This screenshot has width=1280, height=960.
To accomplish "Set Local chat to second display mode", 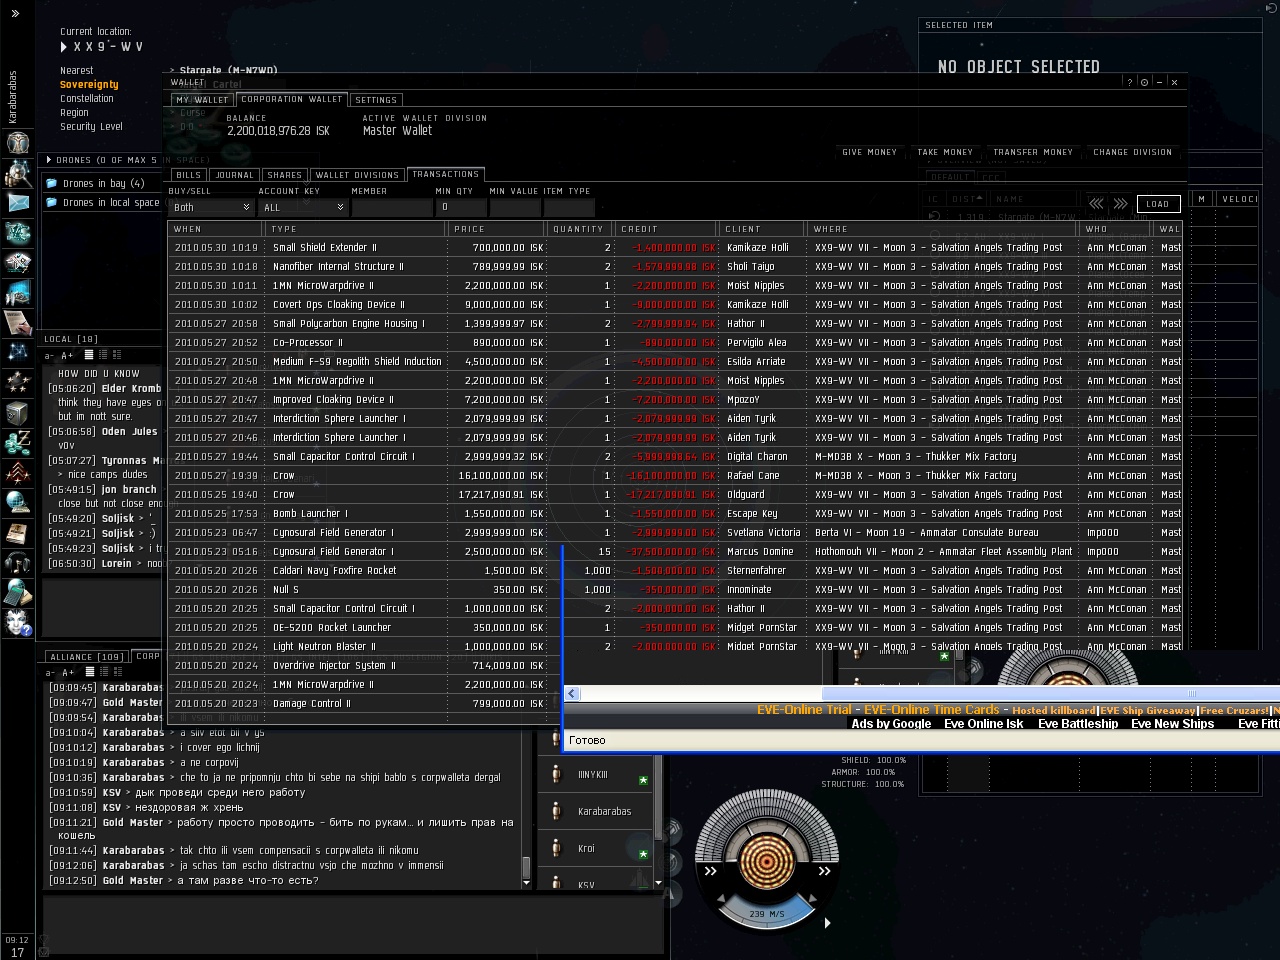I will click(103, 354).
